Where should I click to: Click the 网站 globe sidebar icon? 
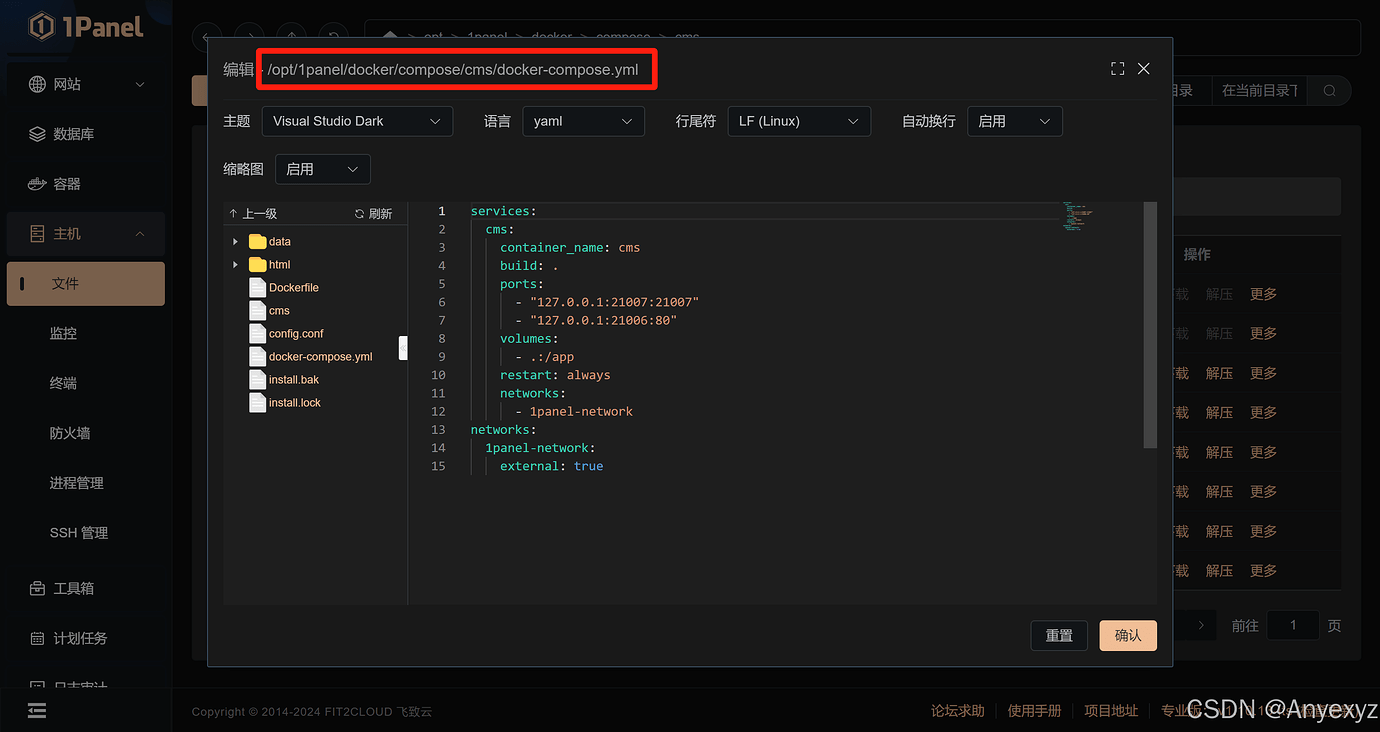click(37, 84)
